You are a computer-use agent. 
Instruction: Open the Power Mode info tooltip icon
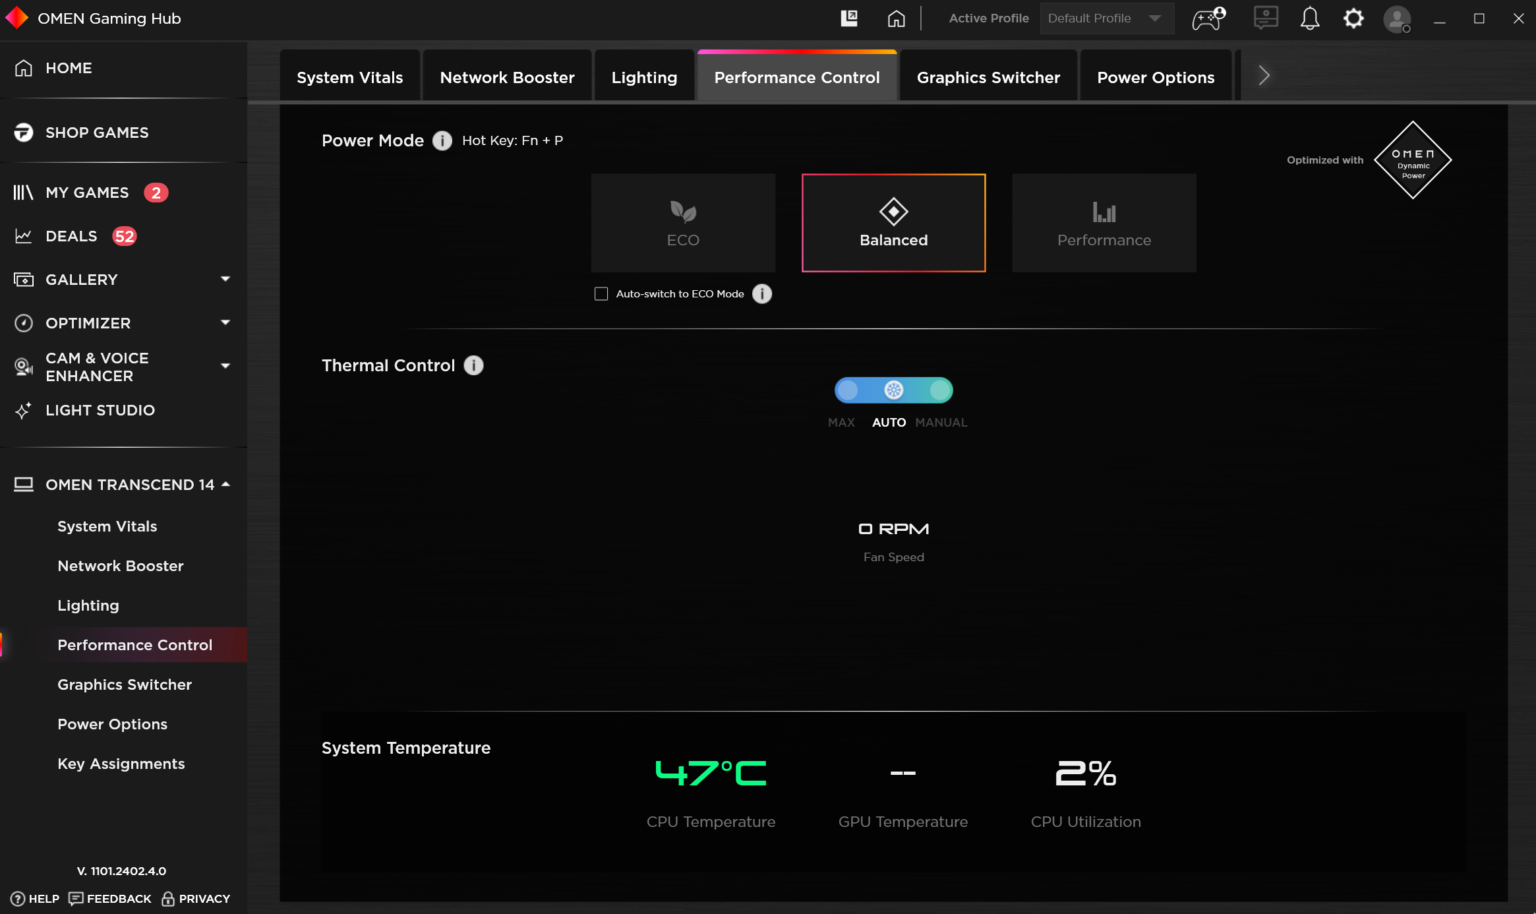(x=442, y=140)
